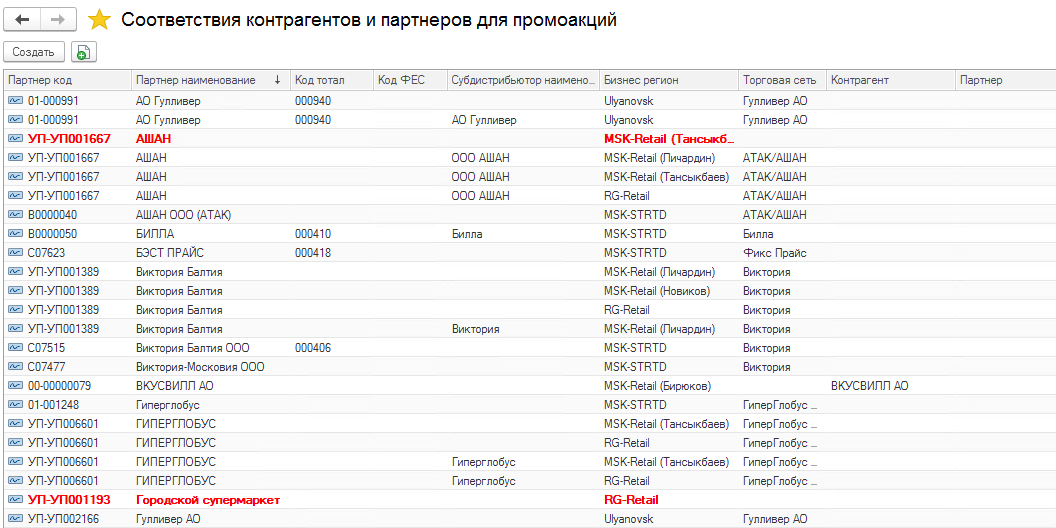The width and height of the screenshot is (1056, 528).
Task: Click the row icon of Городской супермаркет entry
Action: pos(15,500)
